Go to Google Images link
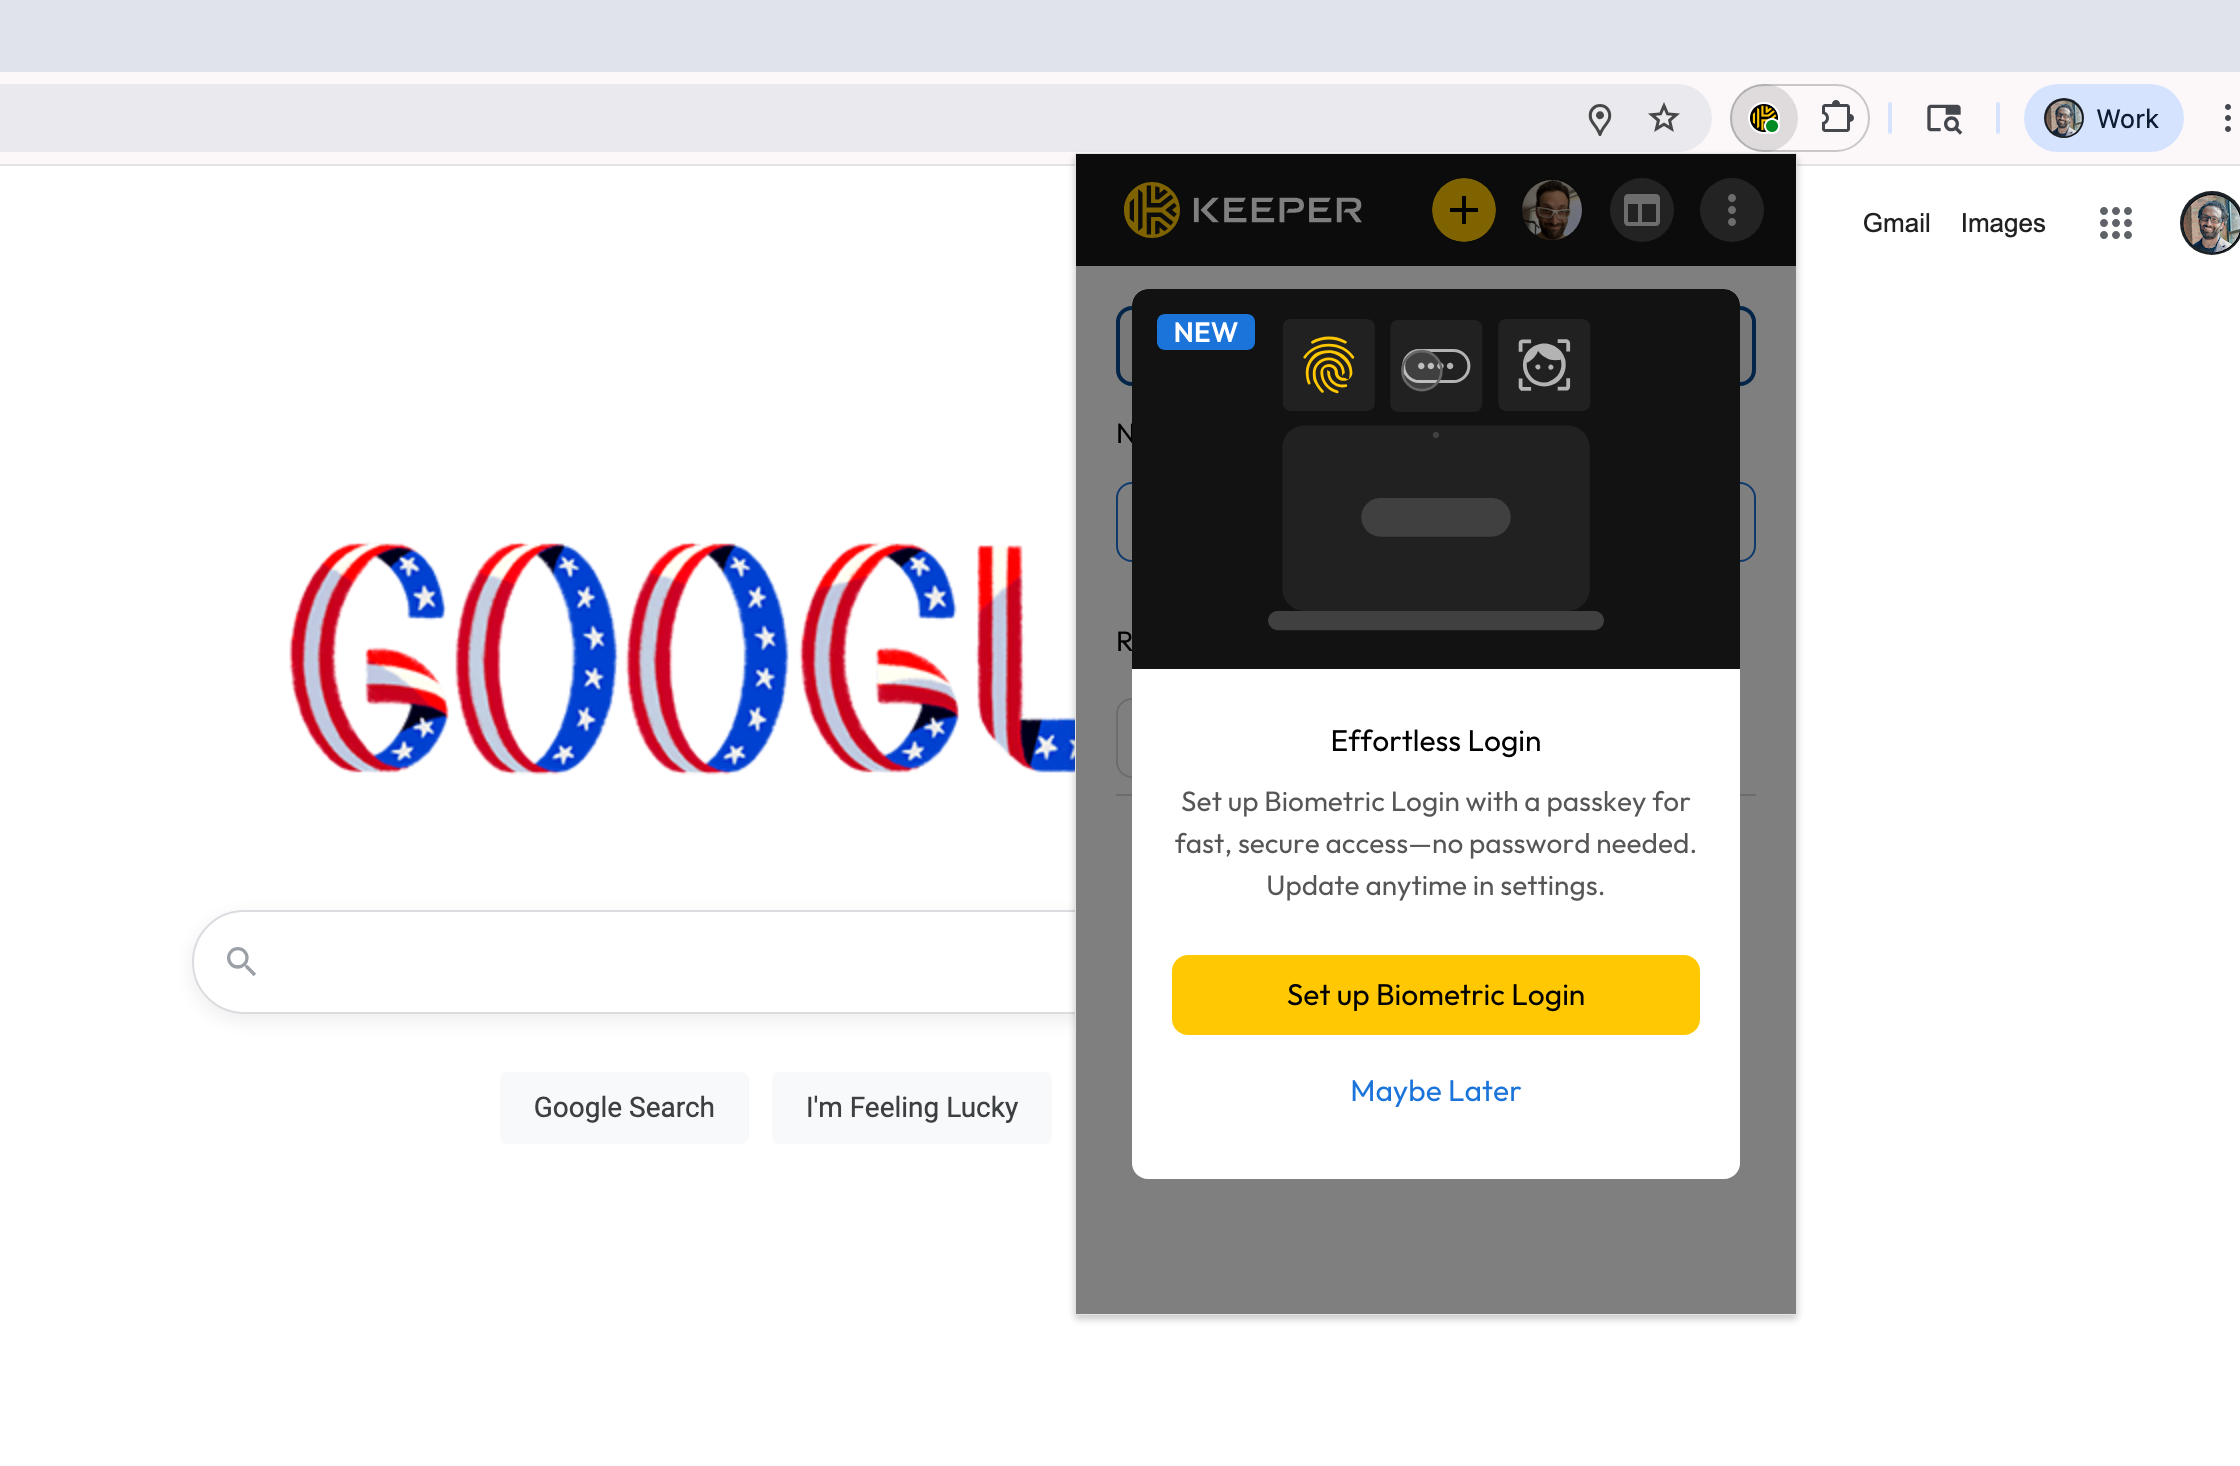Screen dimensions: 2240x1466 2003,223
